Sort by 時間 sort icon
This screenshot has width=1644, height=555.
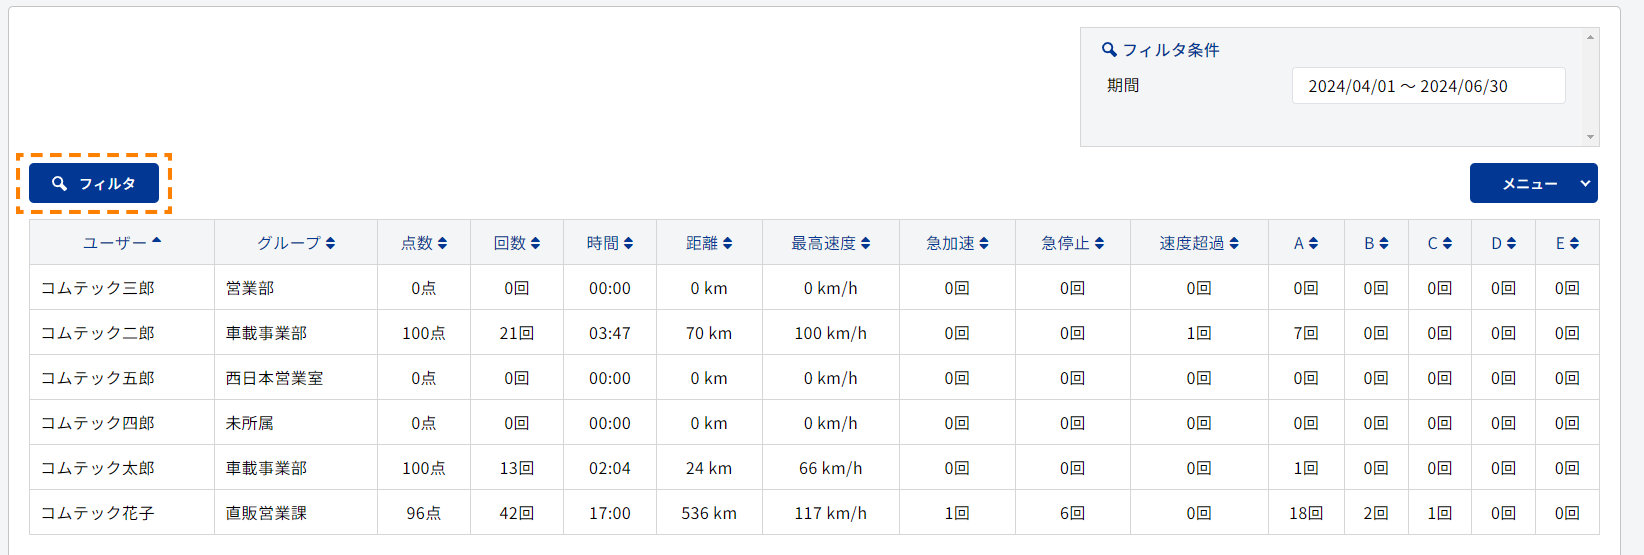tap(628, 243)
